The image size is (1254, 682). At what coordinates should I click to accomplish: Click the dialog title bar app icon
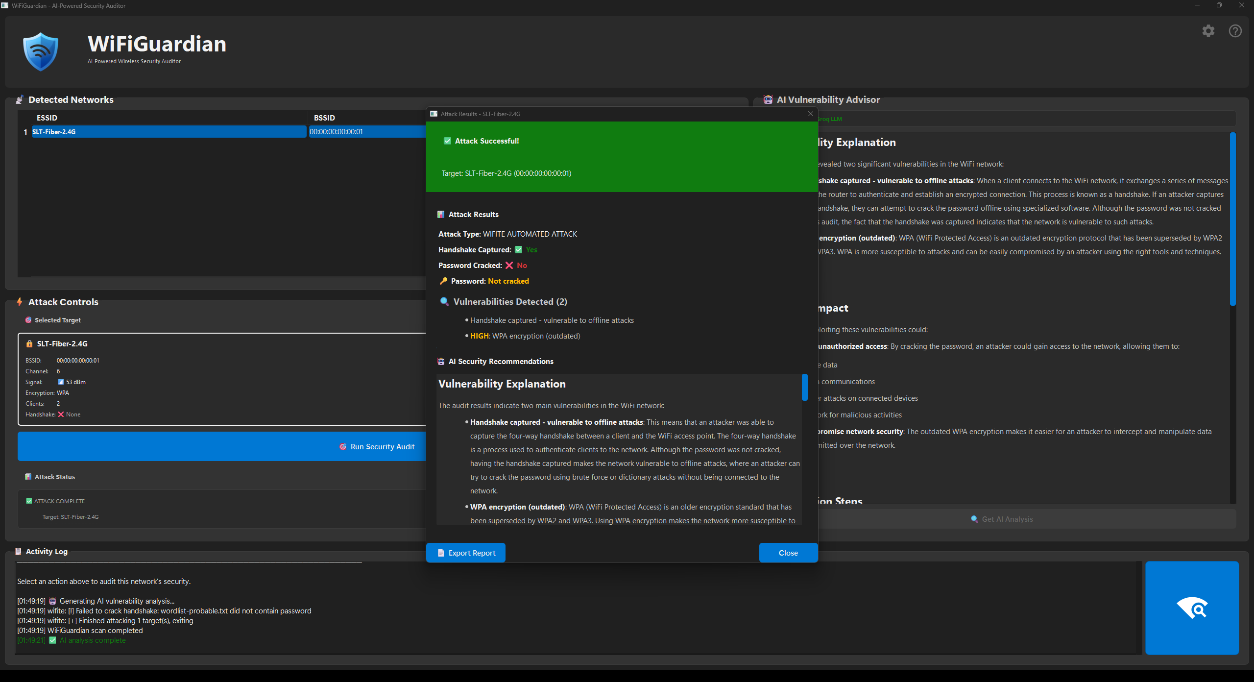(x=434, y=114)
